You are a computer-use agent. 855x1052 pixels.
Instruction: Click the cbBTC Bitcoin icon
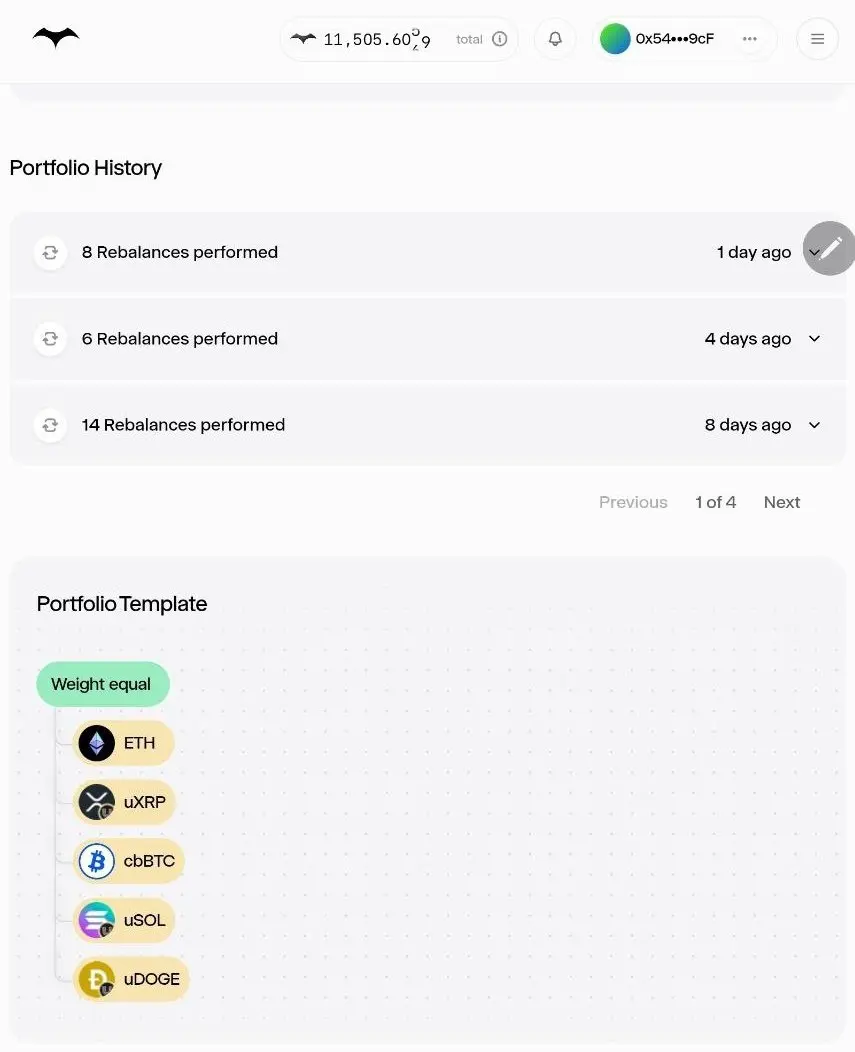97,861
